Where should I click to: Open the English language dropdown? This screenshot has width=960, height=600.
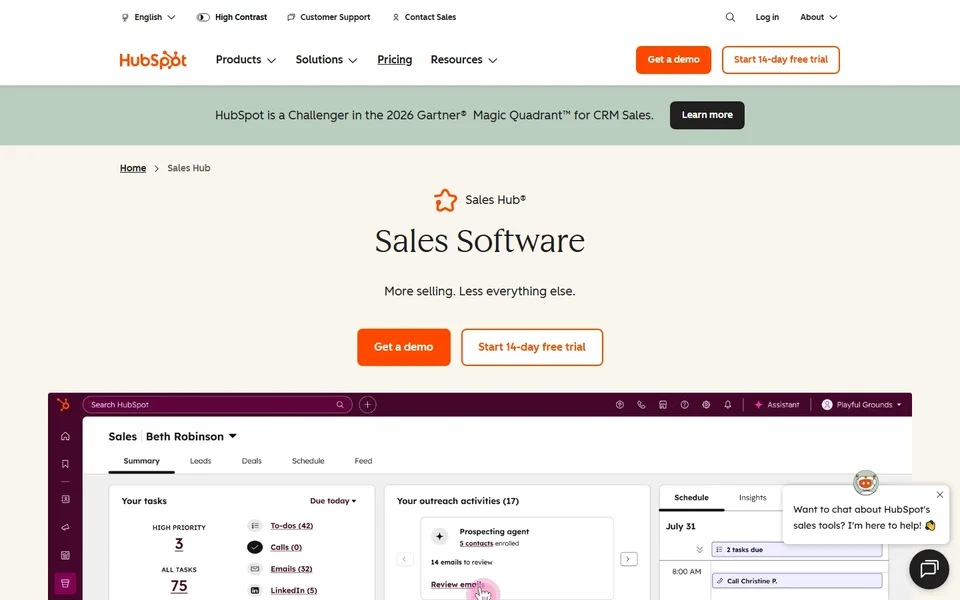(149, 17)
